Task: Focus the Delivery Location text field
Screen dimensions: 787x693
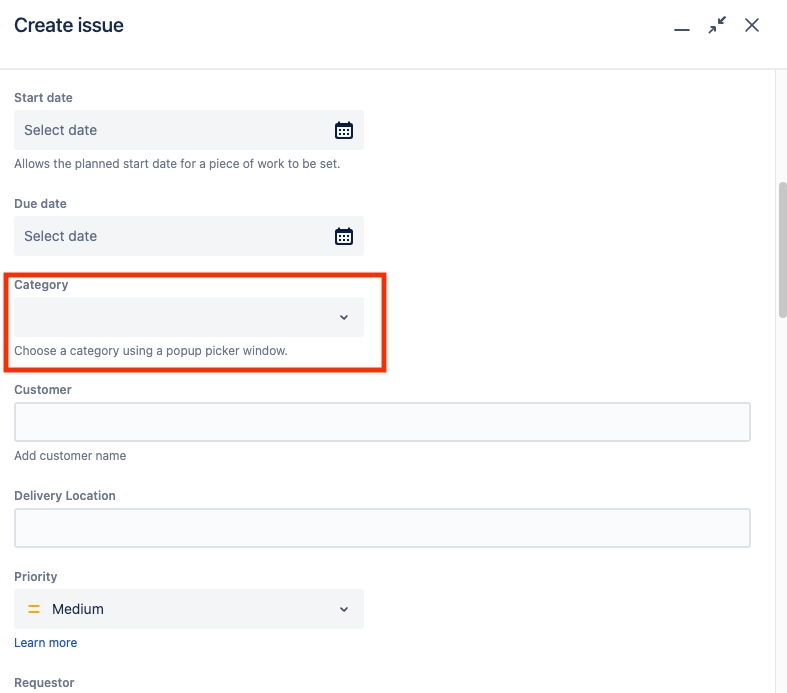Action: 382,528
